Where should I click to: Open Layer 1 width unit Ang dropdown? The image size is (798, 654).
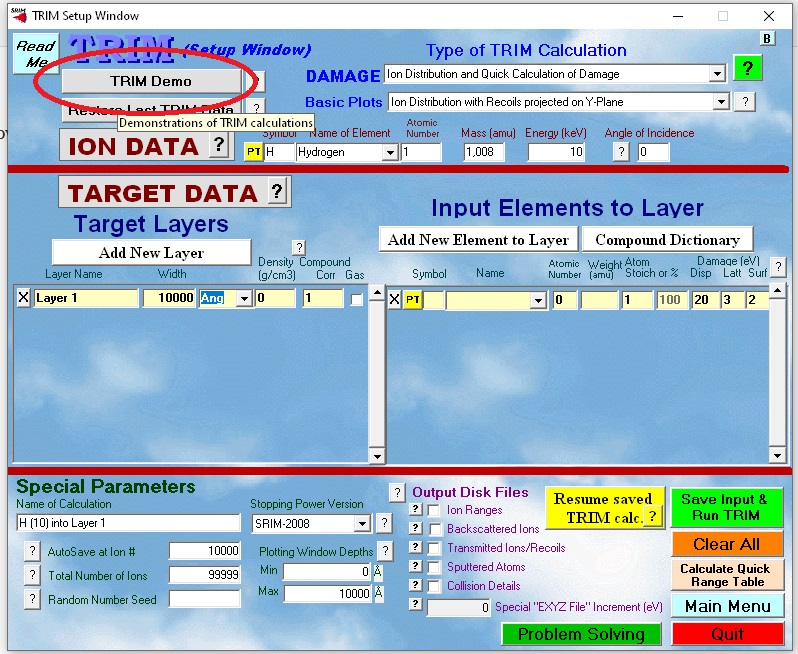click(245, 298)
